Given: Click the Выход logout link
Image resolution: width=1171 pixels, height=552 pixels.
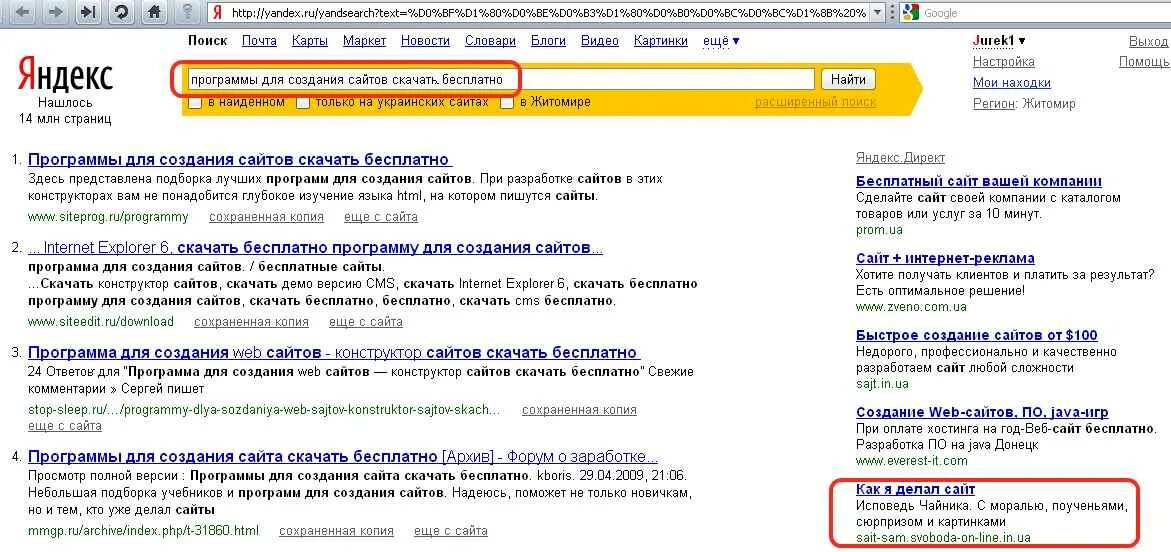Looking at the screenshot, I should pos(1149,41).
